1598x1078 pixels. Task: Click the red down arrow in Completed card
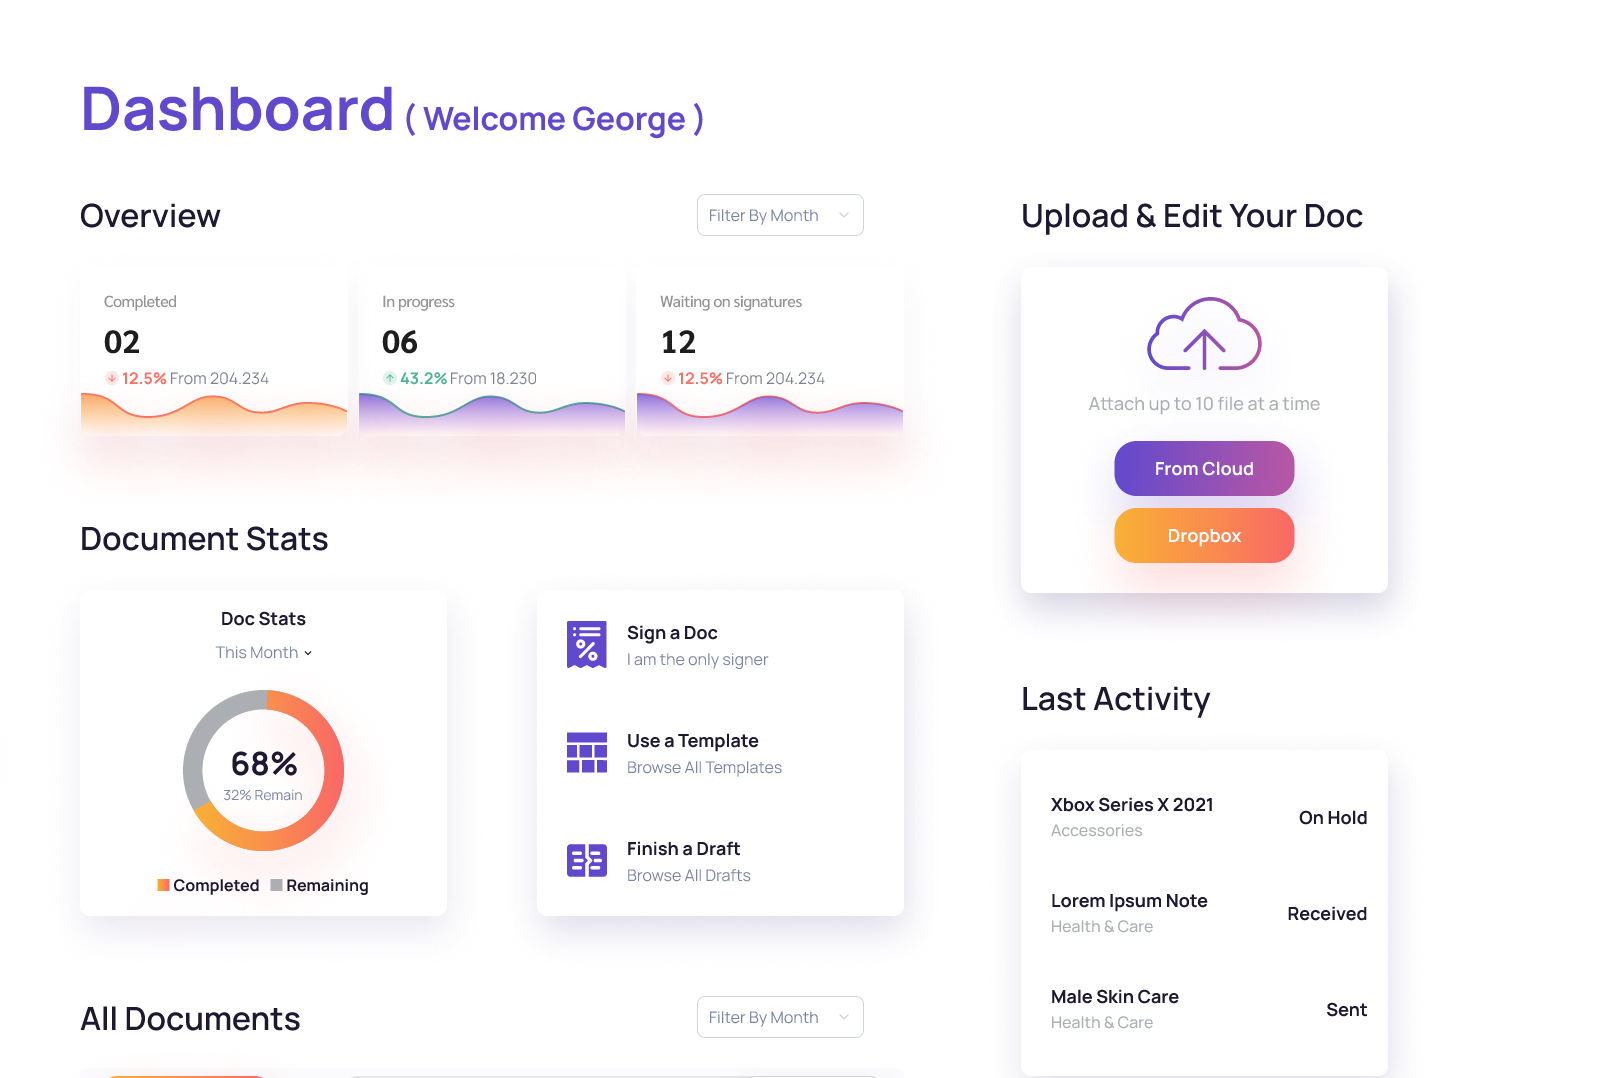(x=112, y=378)
